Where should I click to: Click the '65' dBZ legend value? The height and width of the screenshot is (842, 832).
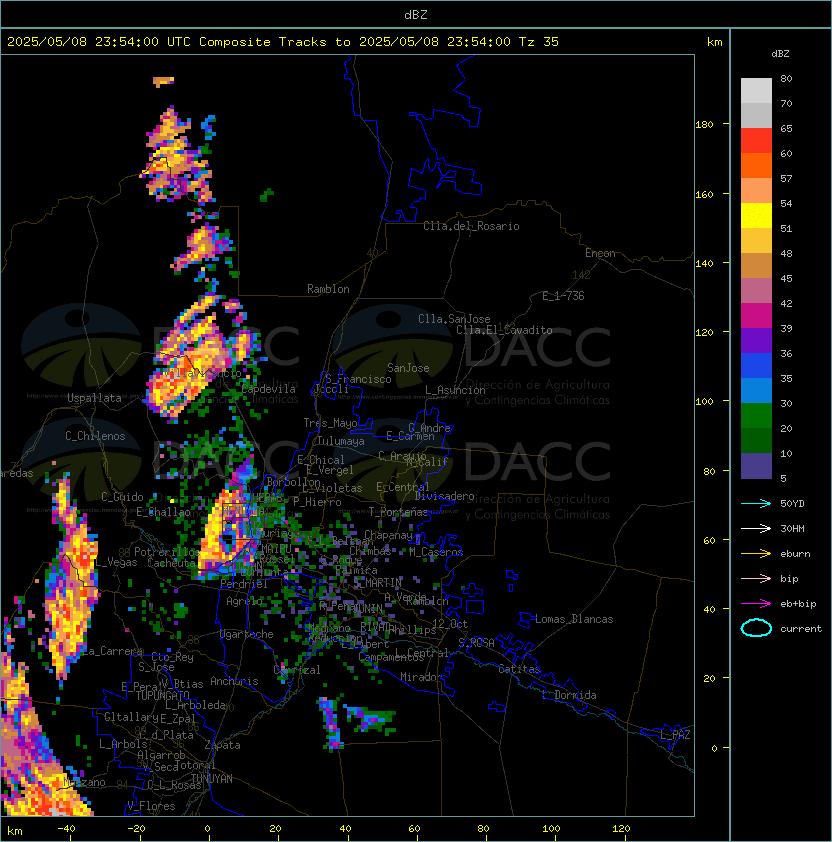point(786,128)
